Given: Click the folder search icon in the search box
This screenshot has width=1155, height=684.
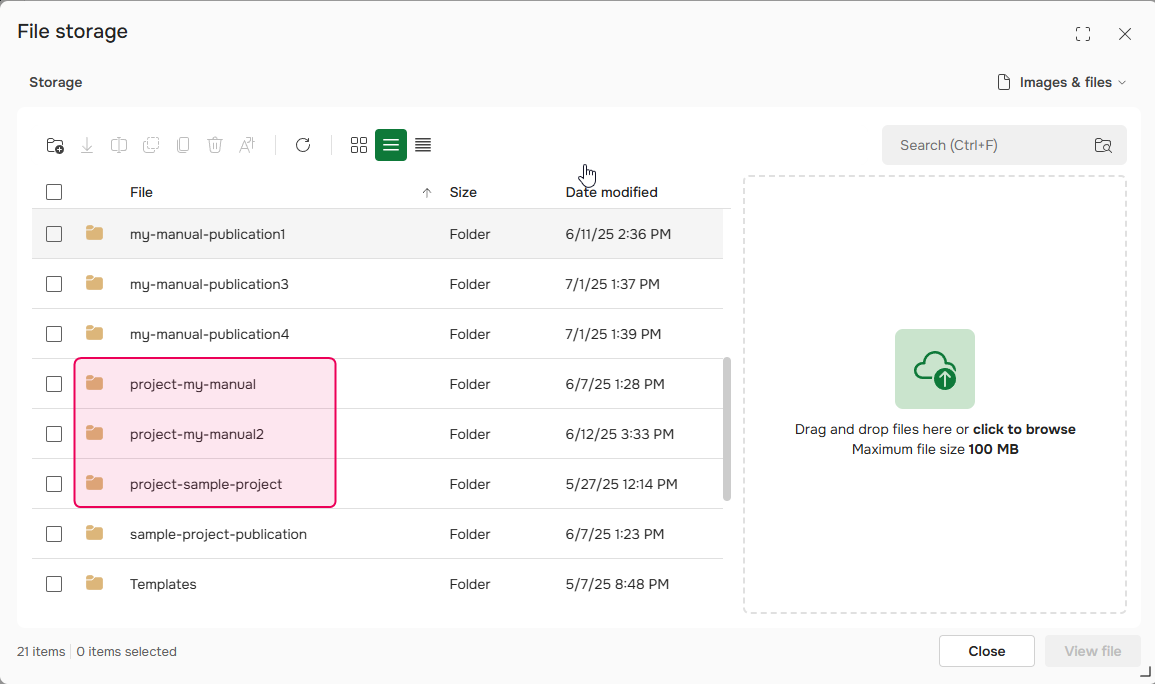Looking at the screenshot, I should click(x=1103, y=145).
